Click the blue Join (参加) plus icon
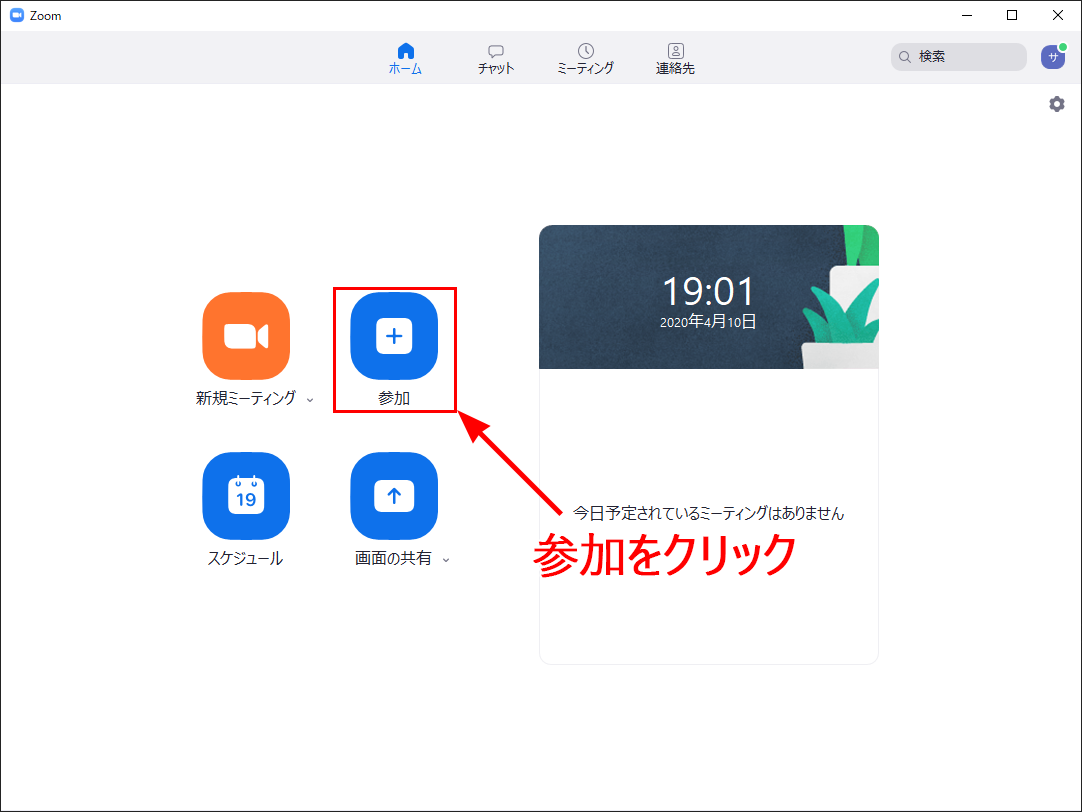 pos(394,336)
